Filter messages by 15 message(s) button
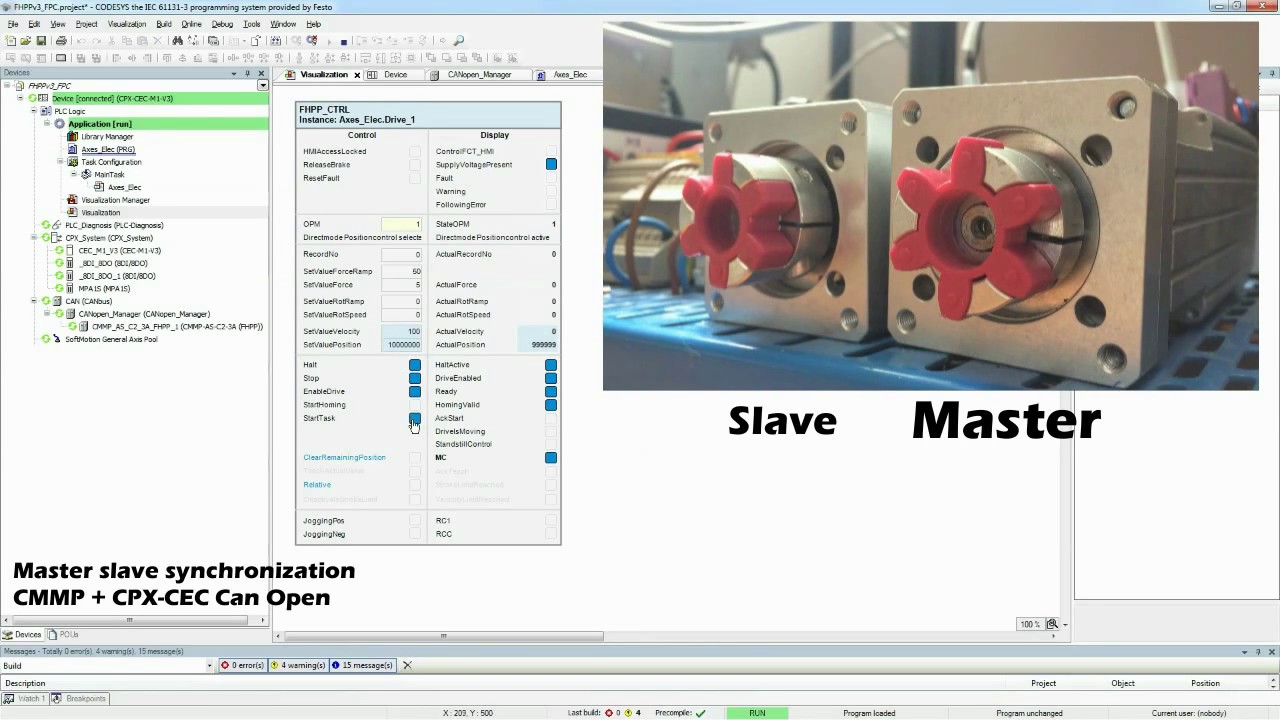 coord(362,665)
